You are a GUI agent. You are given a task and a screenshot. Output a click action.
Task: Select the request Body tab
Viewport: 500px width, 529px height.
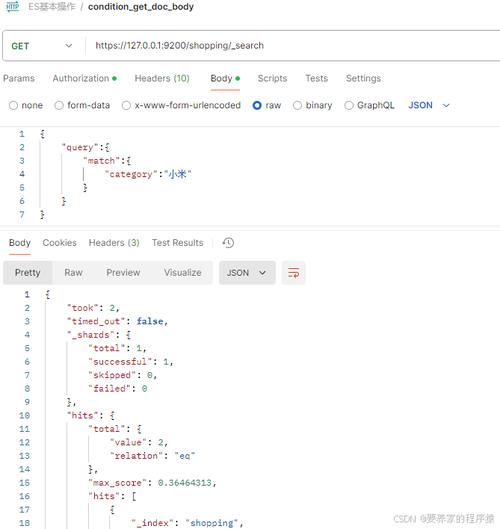(x=225, y=78)
